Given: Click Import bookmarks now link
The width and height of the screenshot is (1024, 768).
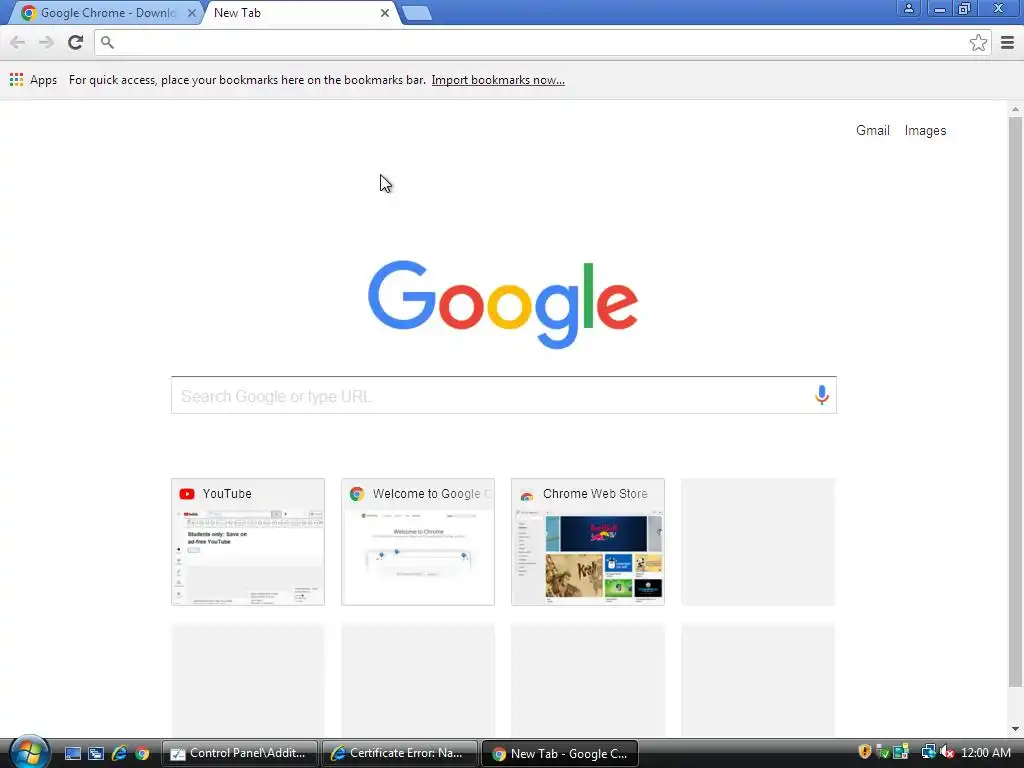Looking at the screenshot, I should [498, 80].
